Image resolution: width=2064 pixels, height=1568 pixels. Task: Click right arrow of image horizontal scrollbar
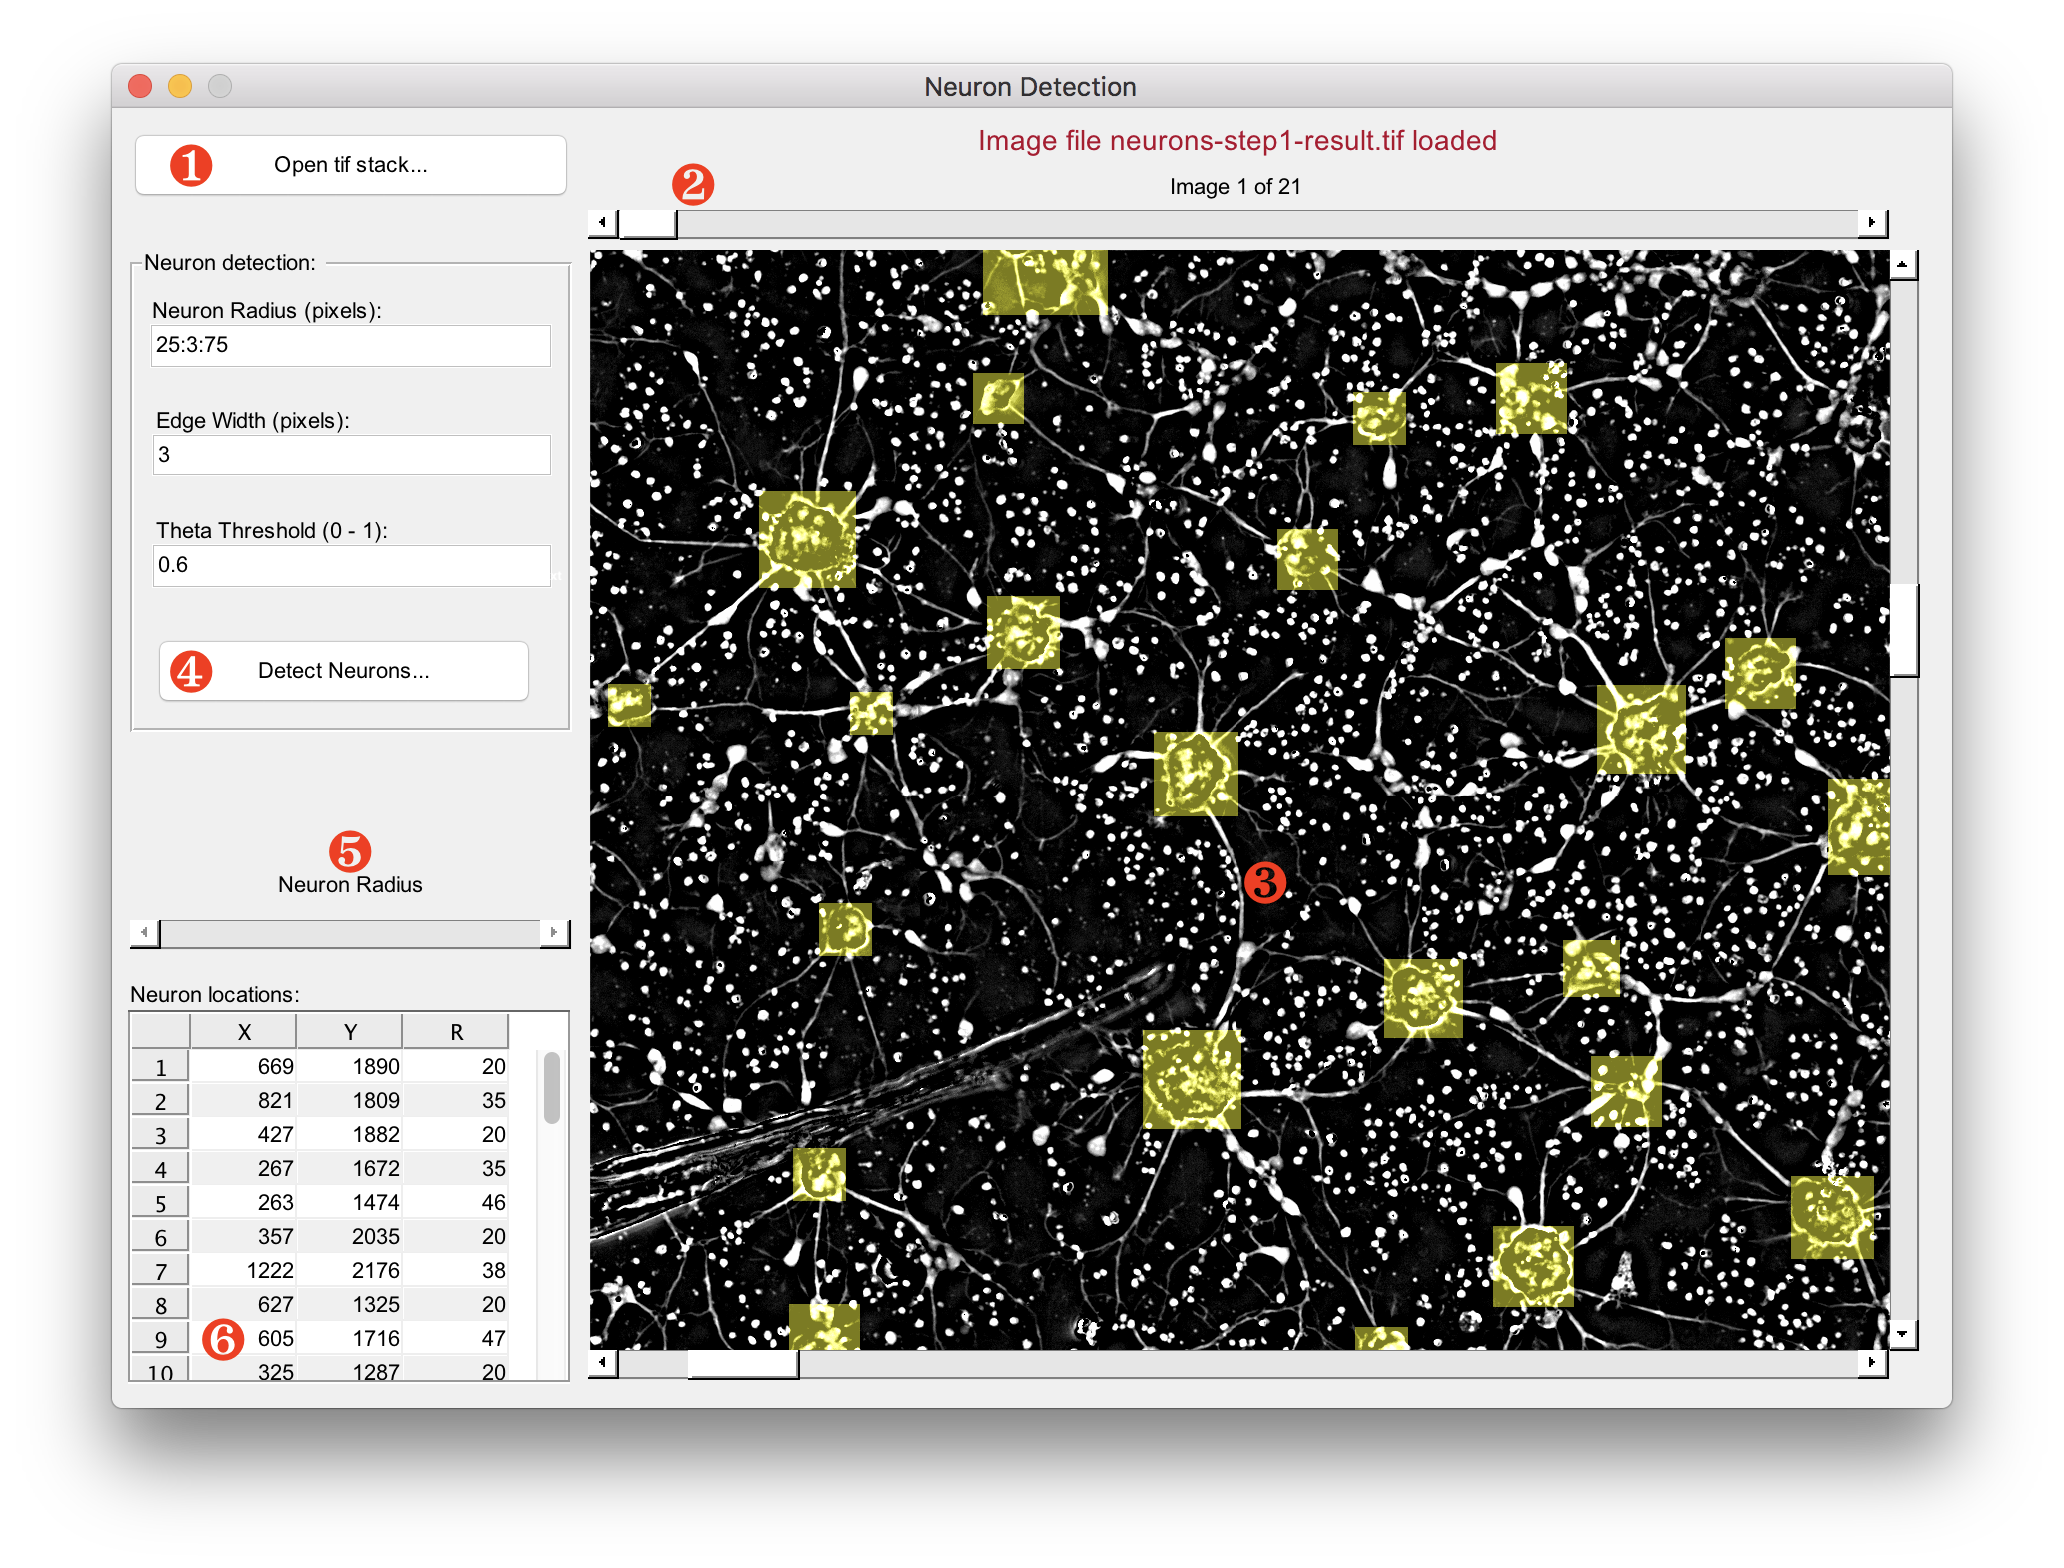point(1872,1362)
